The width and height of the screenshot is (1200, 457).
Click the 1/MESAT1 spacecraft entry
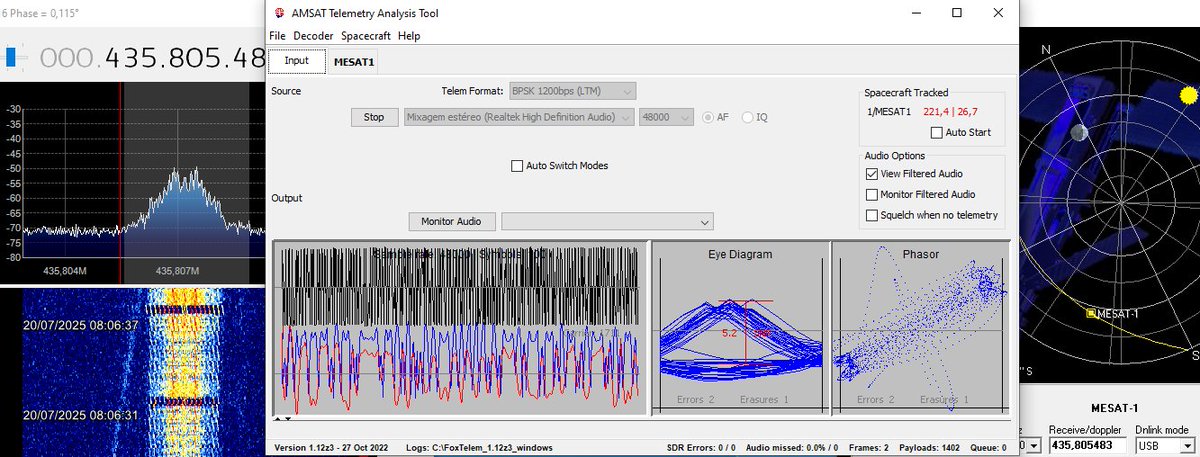click(889, 112)
